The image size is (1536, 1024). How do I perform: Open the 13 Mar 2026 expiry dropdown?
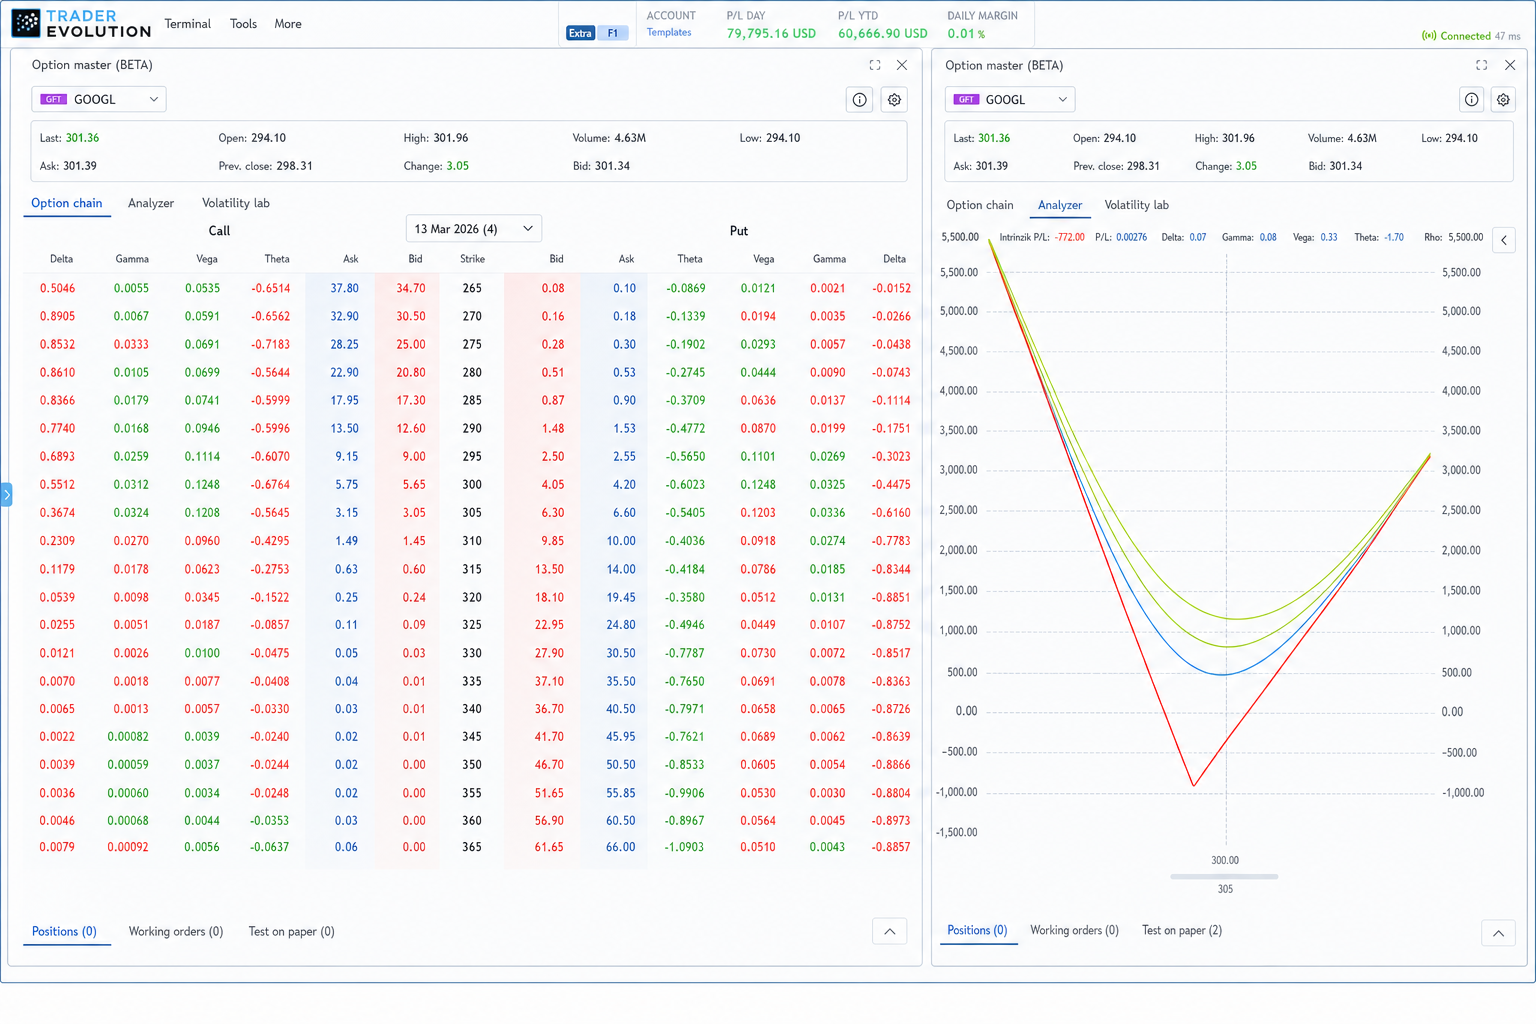(x=473, y=229)
